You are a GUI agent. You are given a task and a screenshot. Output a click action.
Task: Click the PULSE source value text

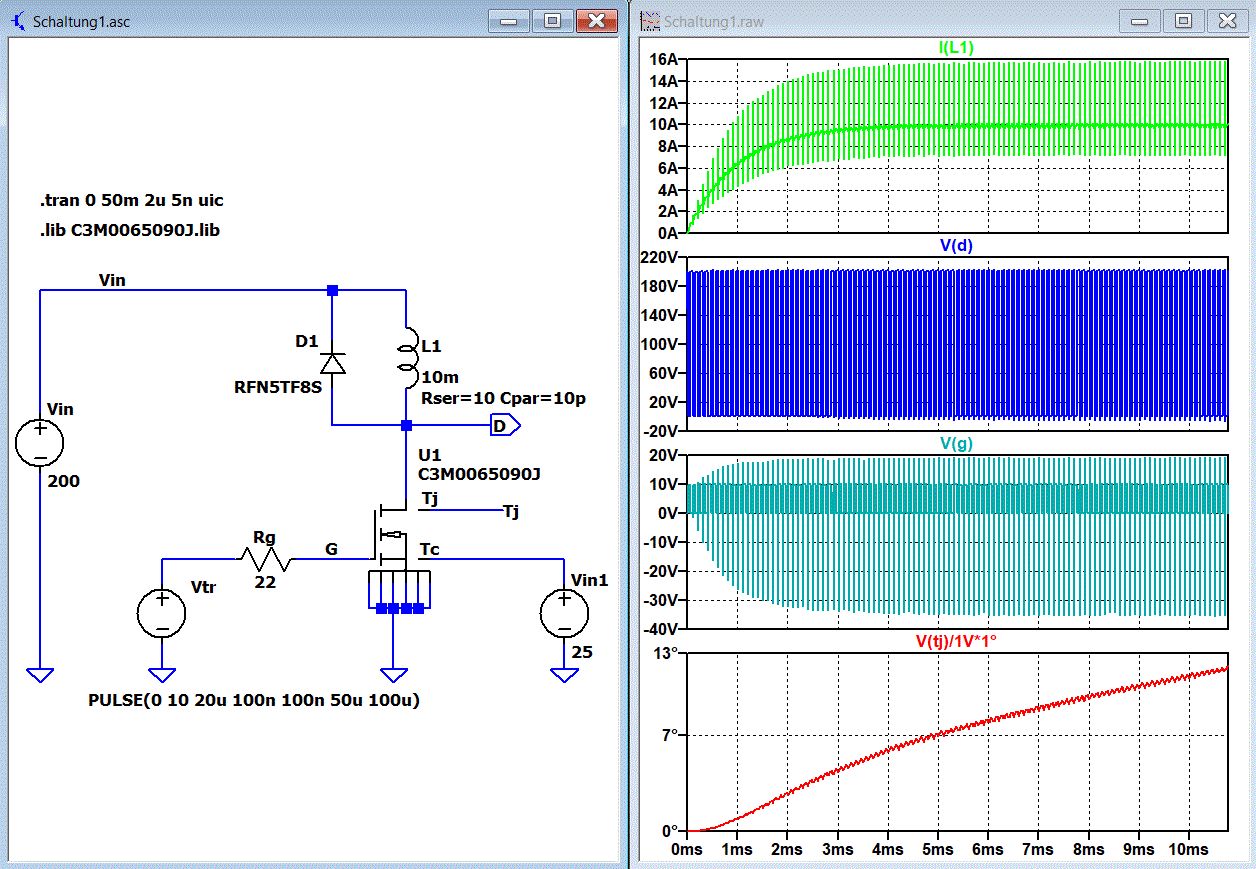point(254,701)
